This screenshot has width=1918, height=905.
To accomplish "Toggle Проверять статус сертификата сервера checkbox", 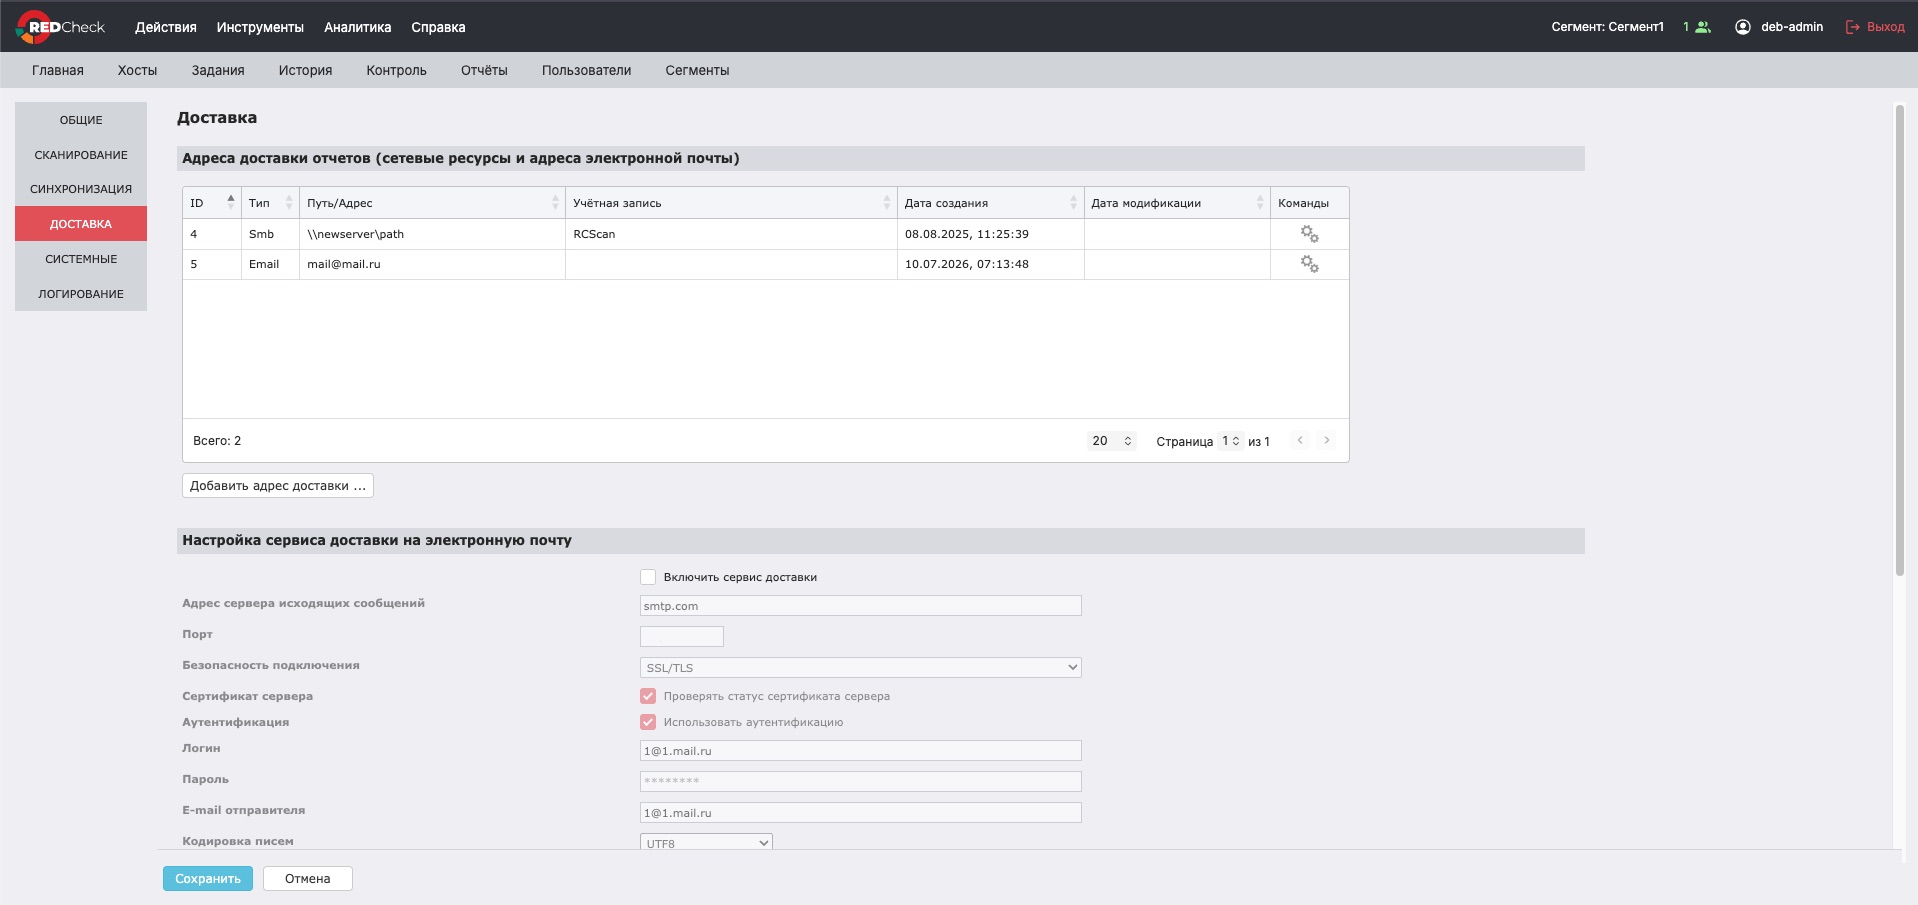I will coord(648,696).
